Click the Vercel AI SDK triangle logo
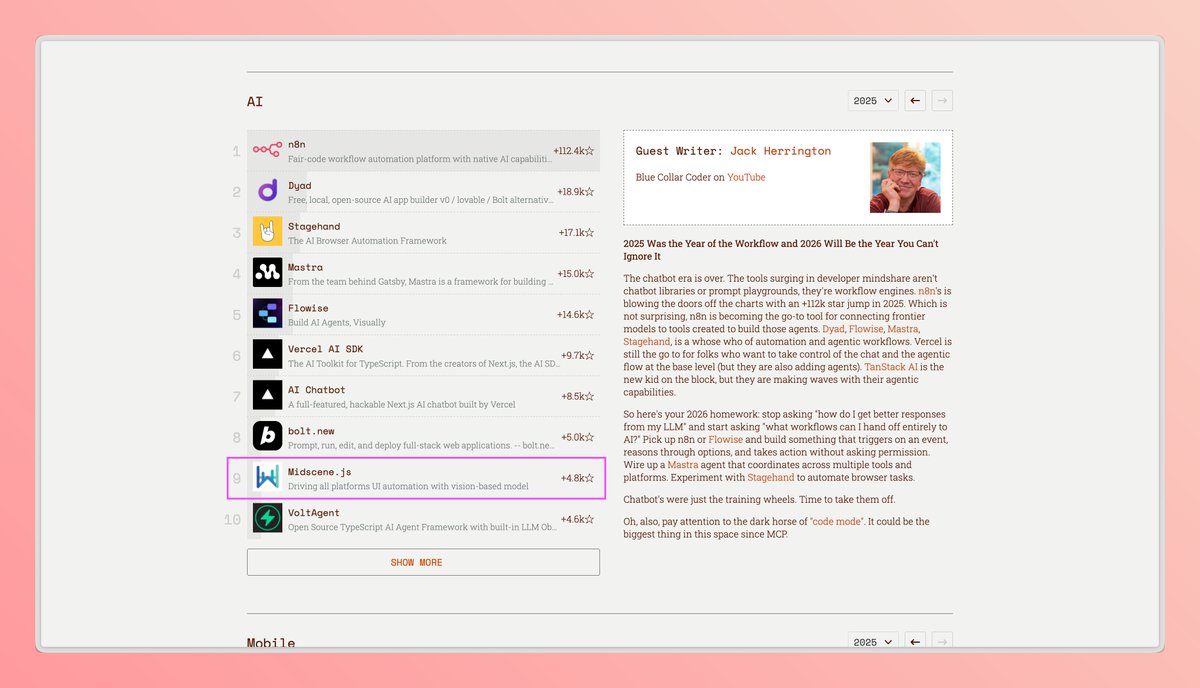Viewport: 1200px width, 688px height. point(267,355)
